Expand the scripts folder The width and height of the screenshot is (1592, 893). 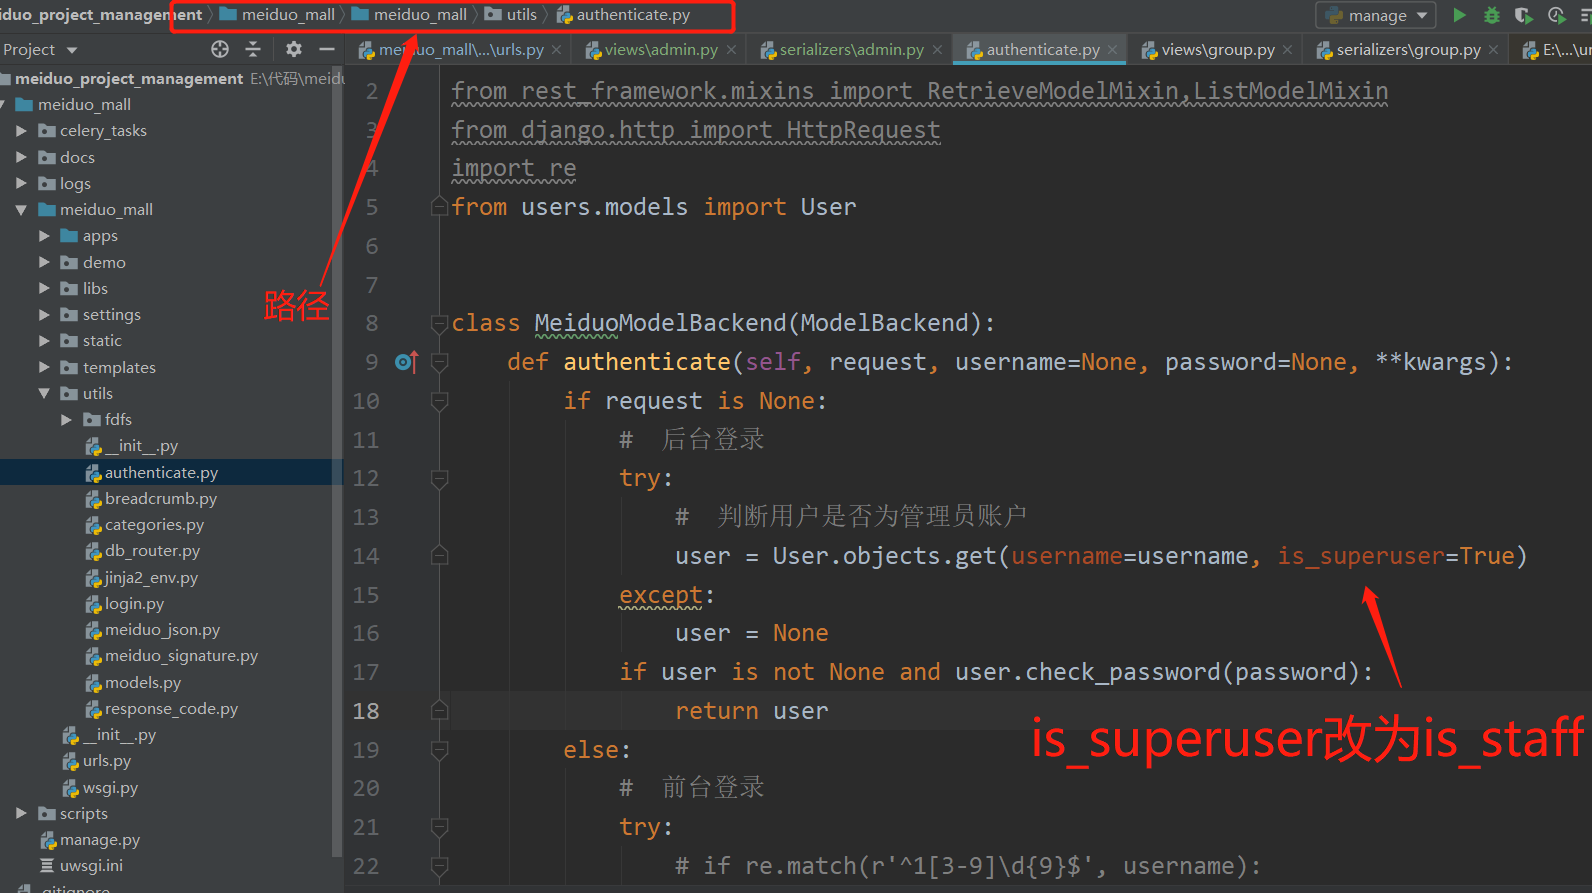tap(21, 813)
